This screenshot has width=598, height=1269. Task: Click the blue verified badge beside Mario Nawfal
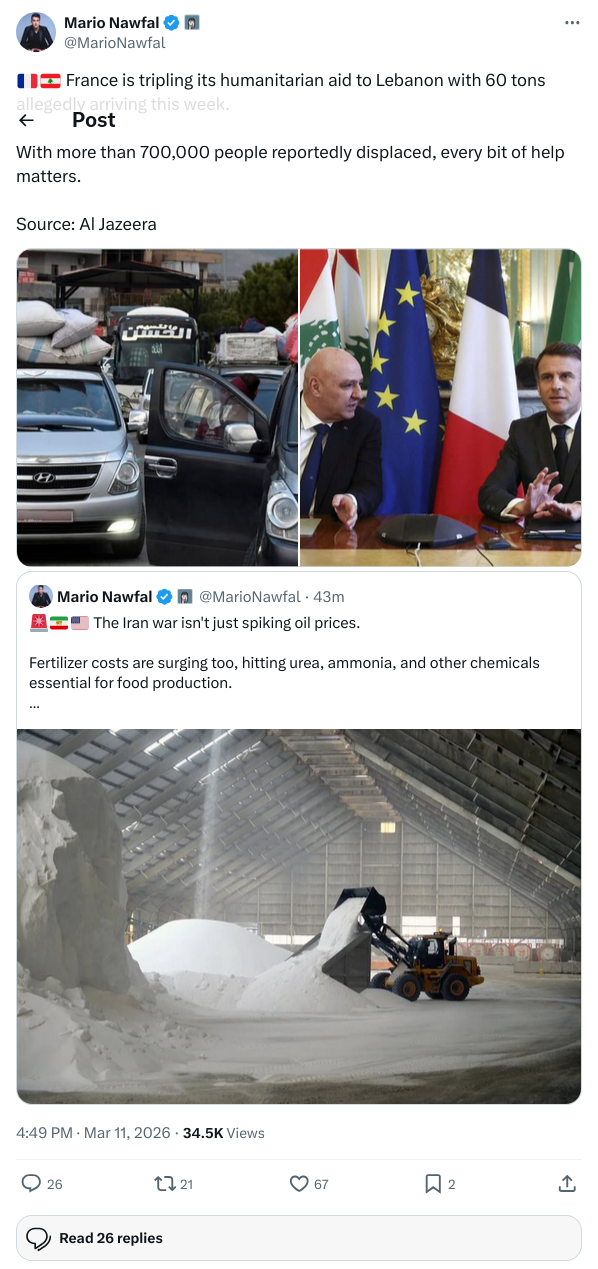(172, 22)
